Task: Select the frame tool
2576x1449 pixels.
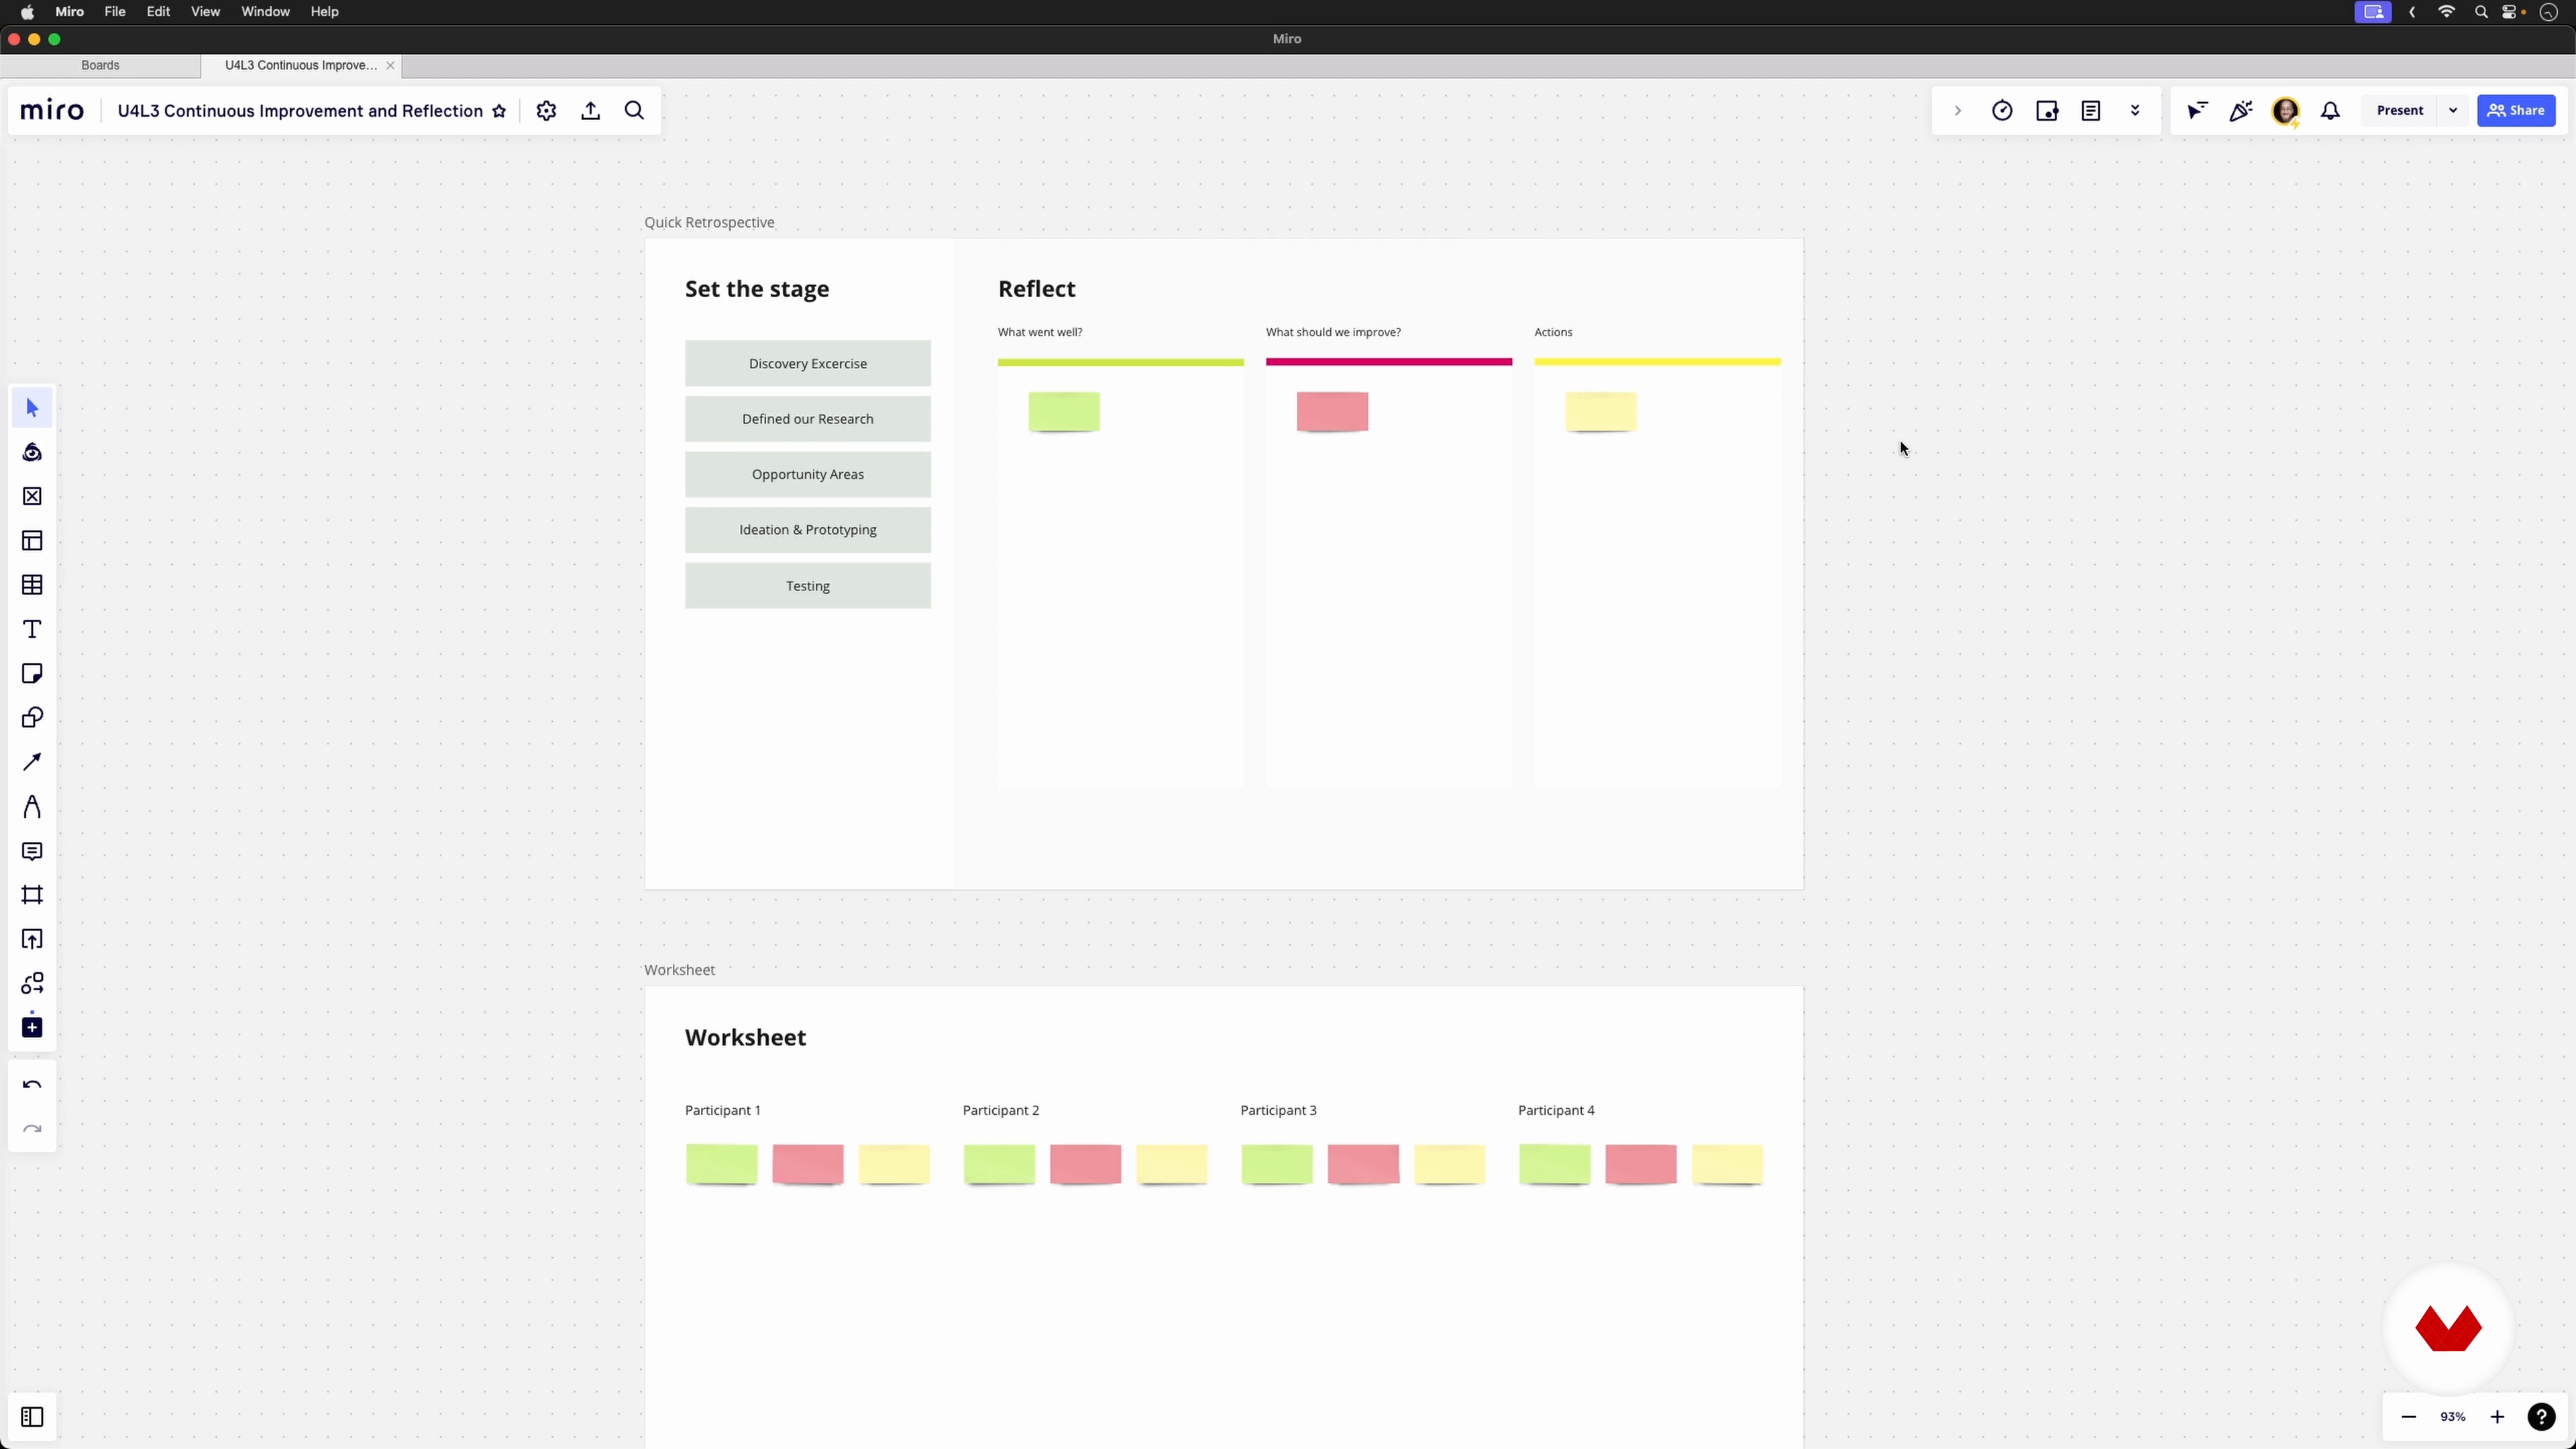Action: pyautogui.click(x=32, y=895)
